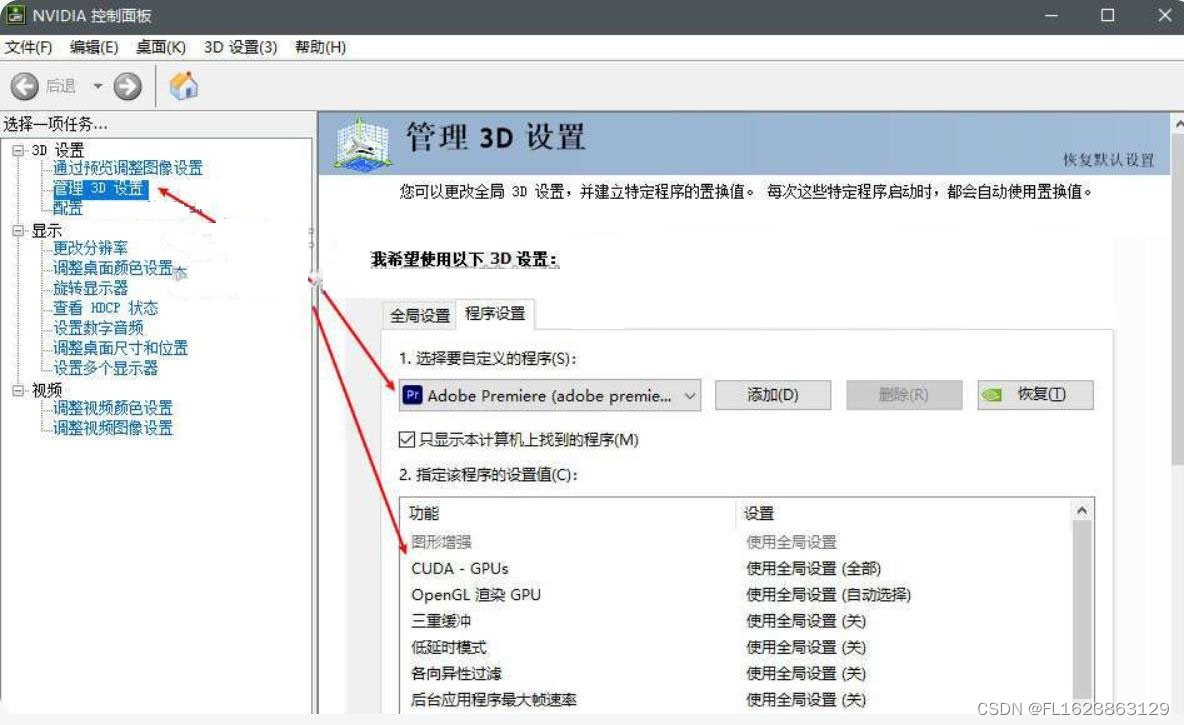Select 调整桌面尺寸和位置 in tree
Screen dimensions: 1184x725
coord(120,348)
